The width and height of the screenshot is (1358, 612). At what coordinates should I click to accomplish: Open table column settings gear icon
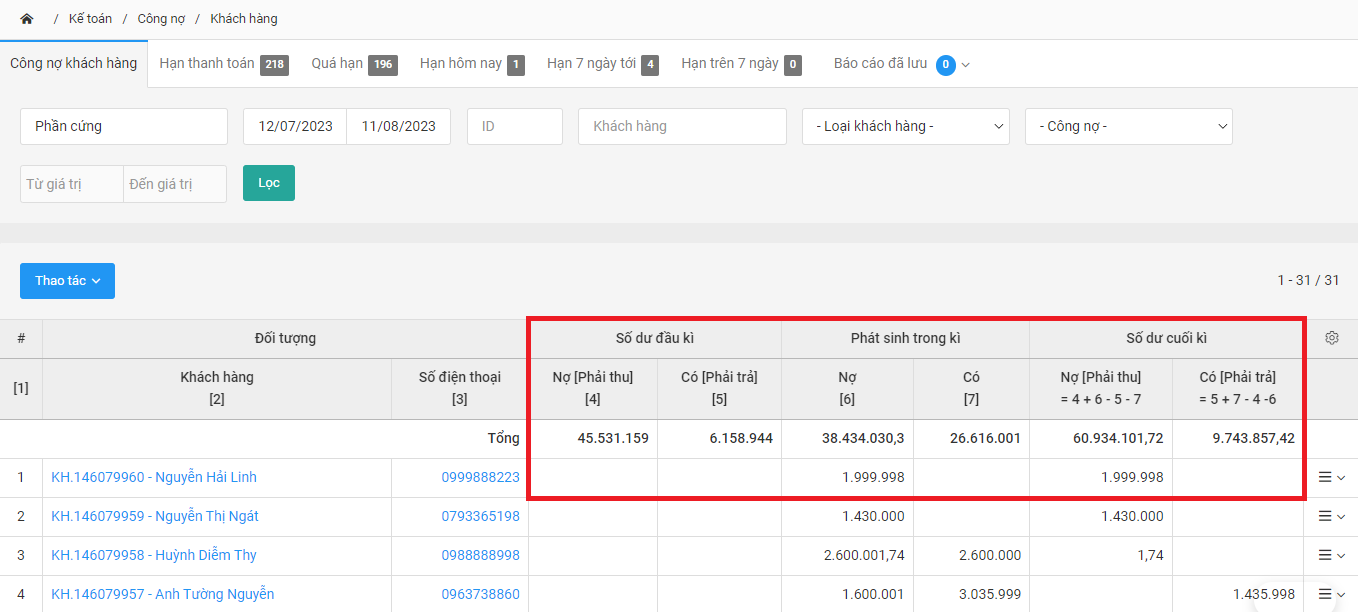click(x=1331, y=338)
